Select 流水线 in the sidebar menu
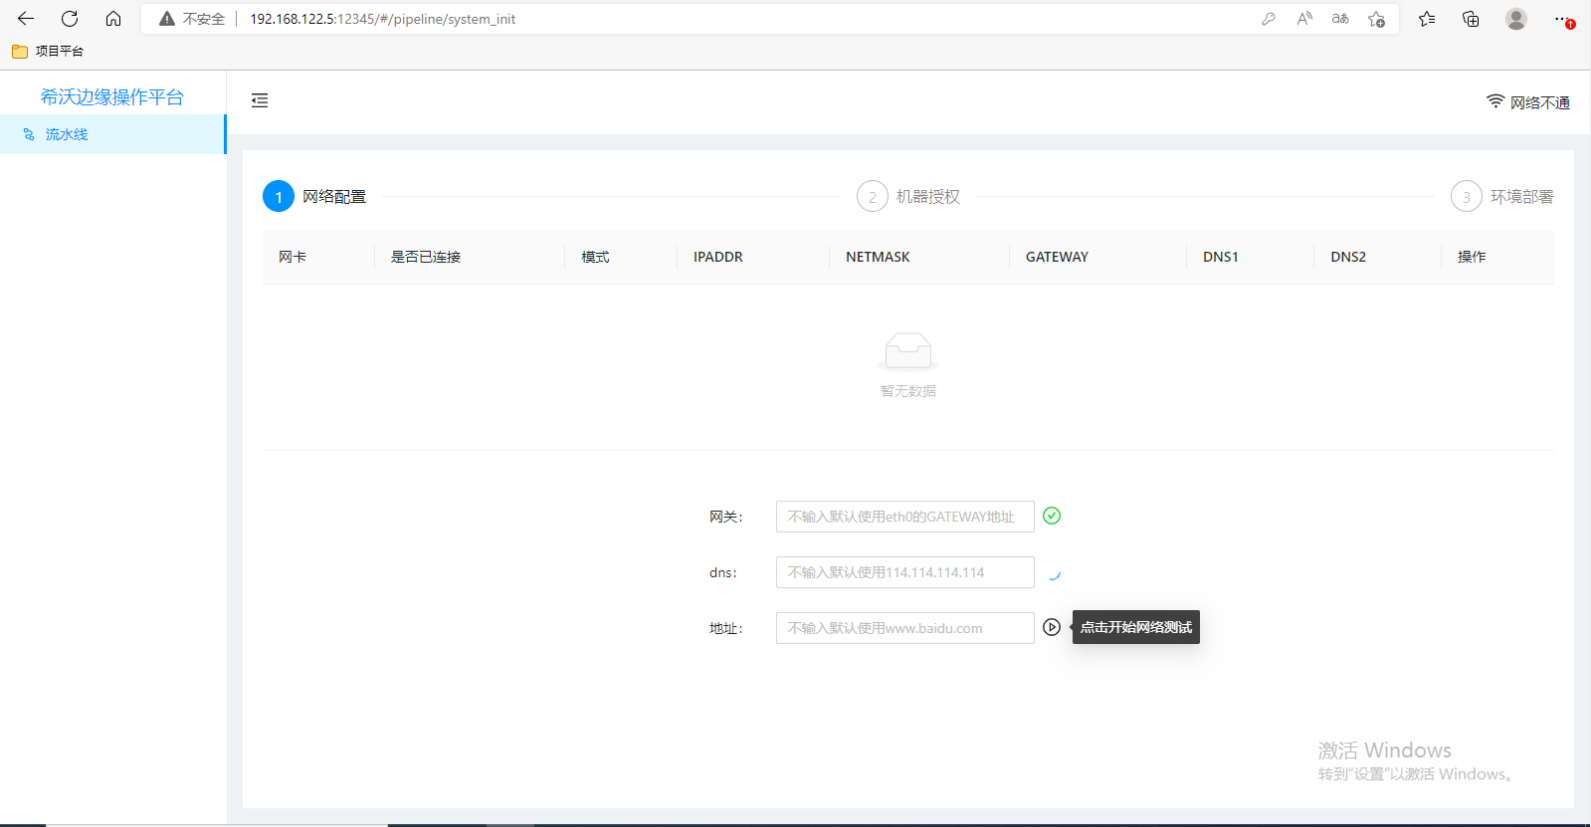 67,134
